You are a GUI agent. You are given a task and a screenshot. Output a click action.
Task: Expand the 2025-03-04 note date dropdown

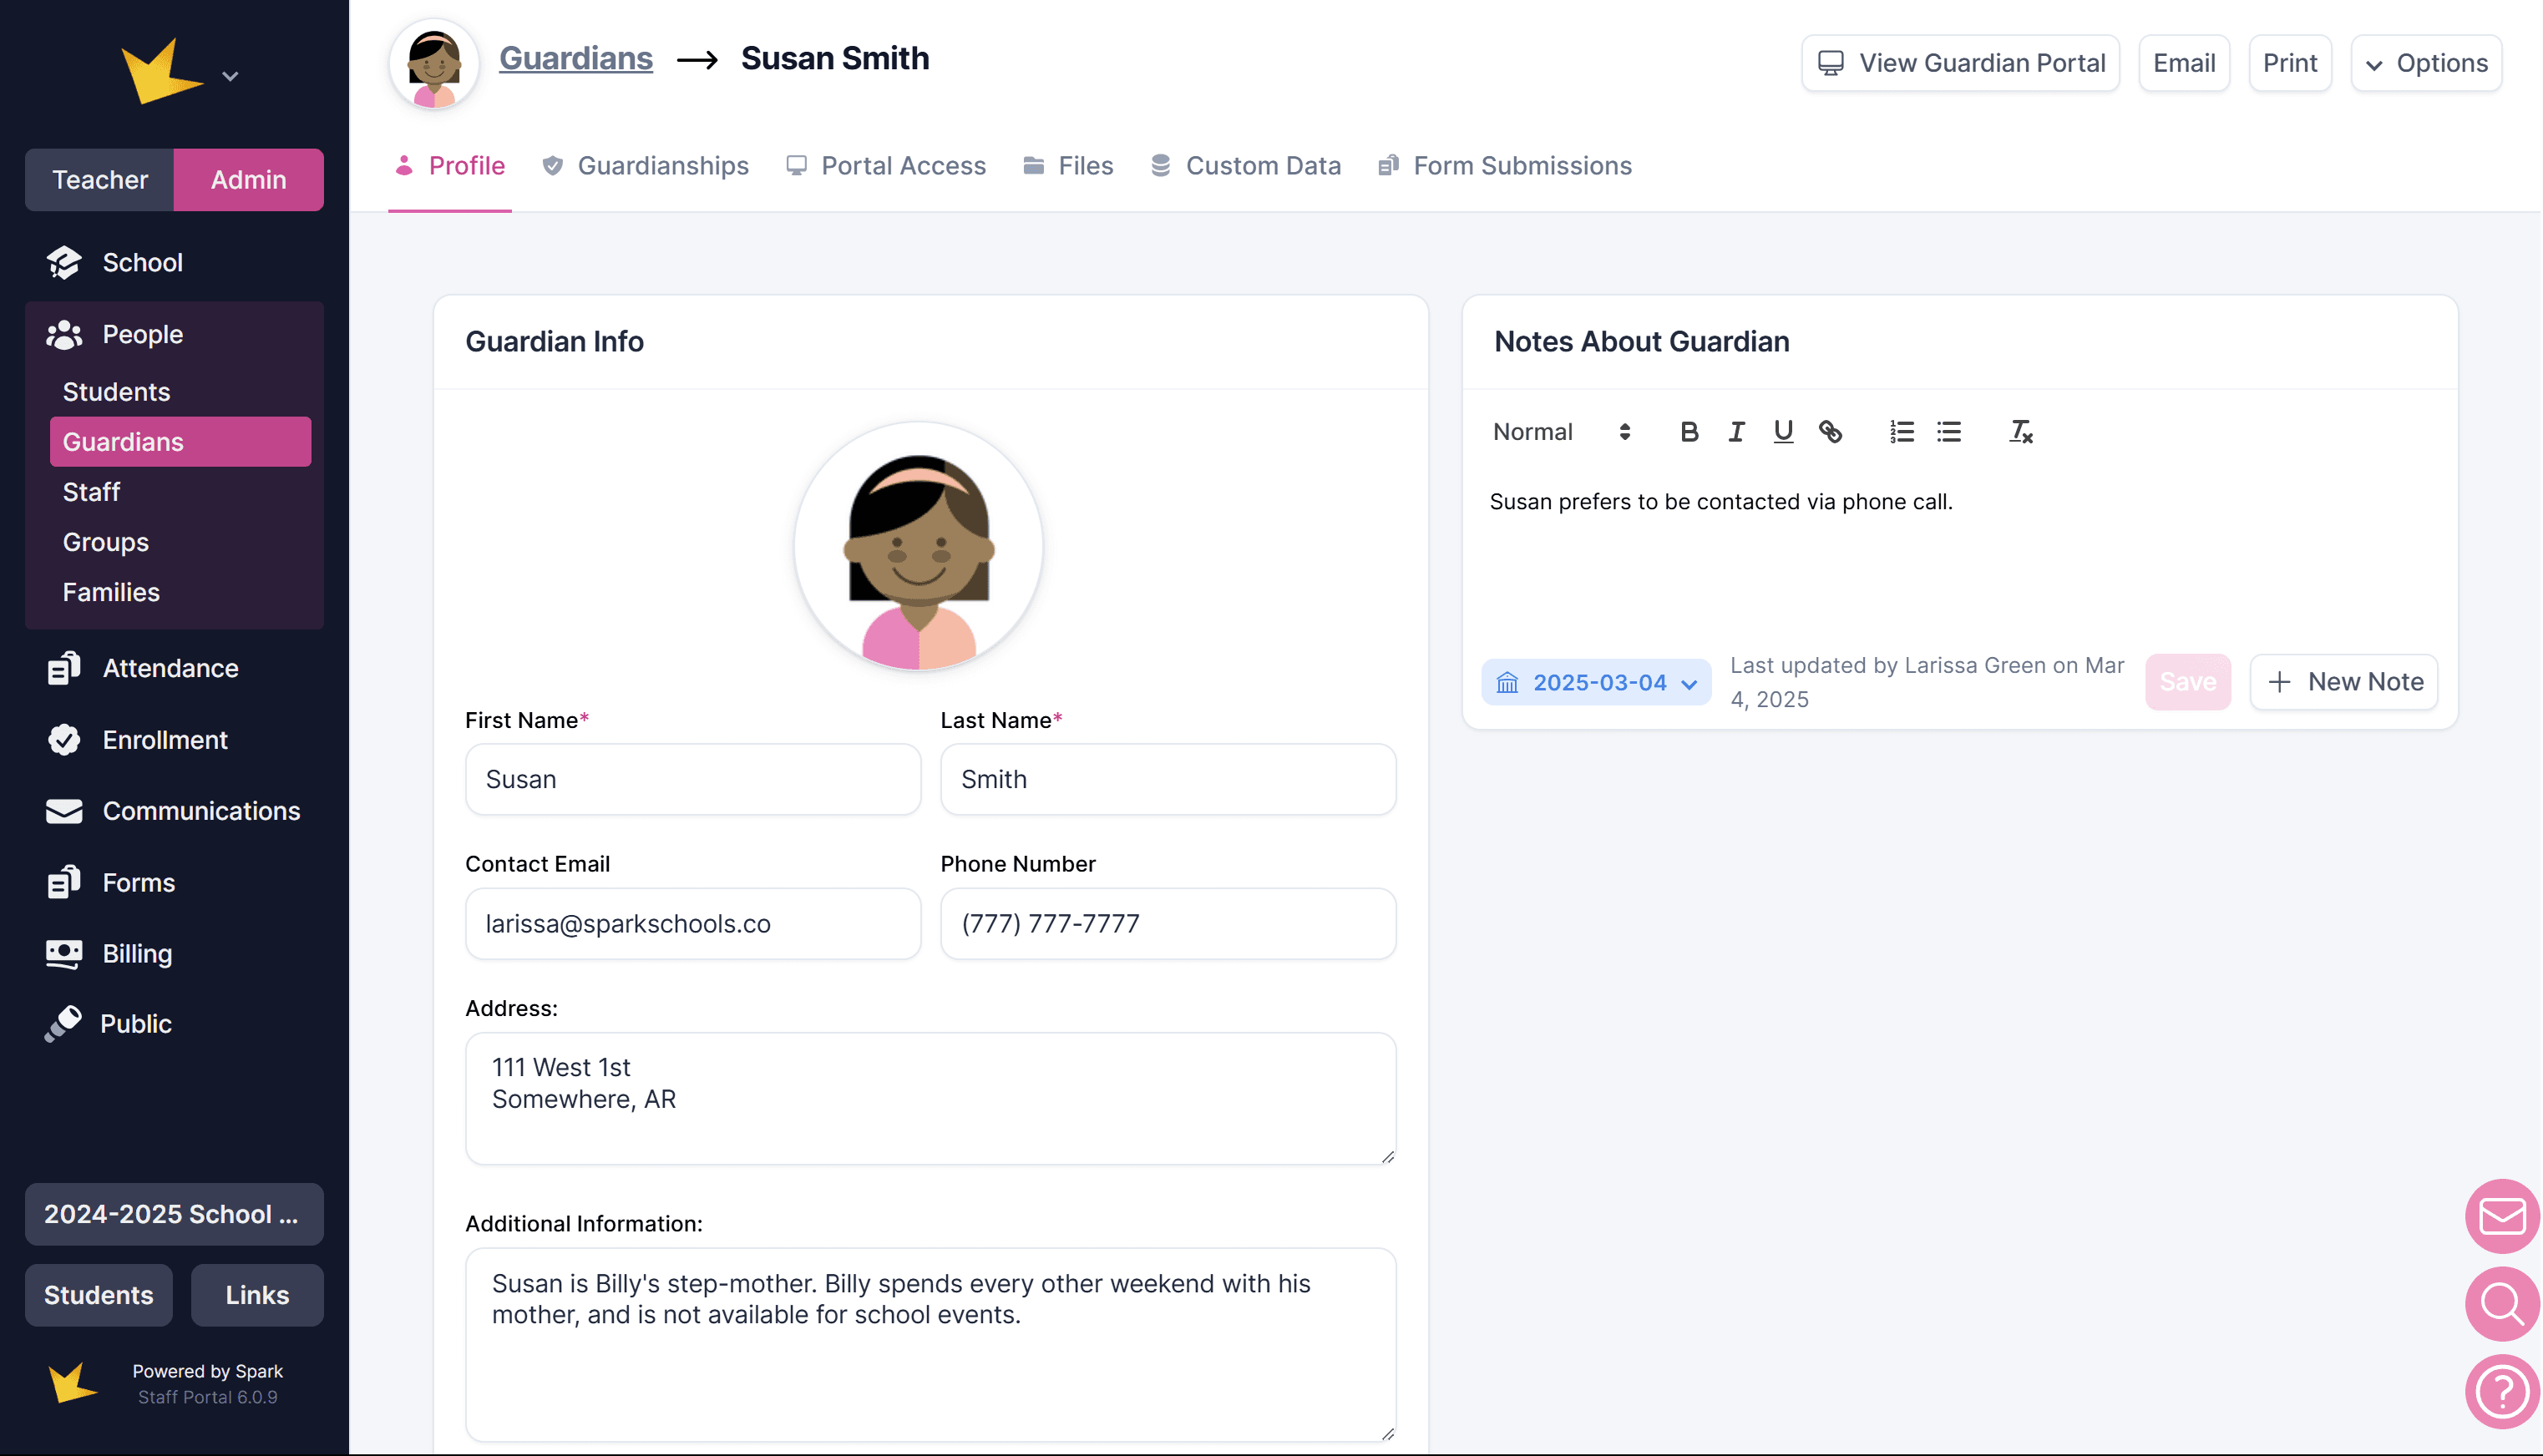1596,683
